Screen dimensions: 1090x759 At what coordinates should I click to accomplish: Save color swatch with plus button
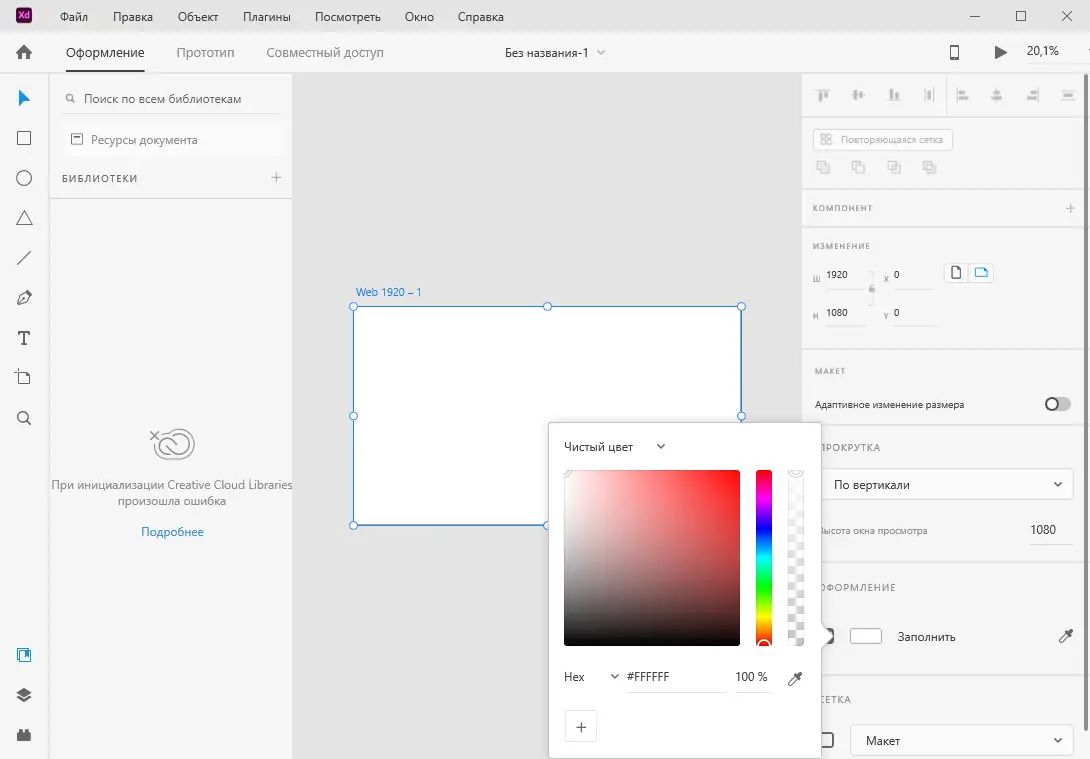(581, 727)
